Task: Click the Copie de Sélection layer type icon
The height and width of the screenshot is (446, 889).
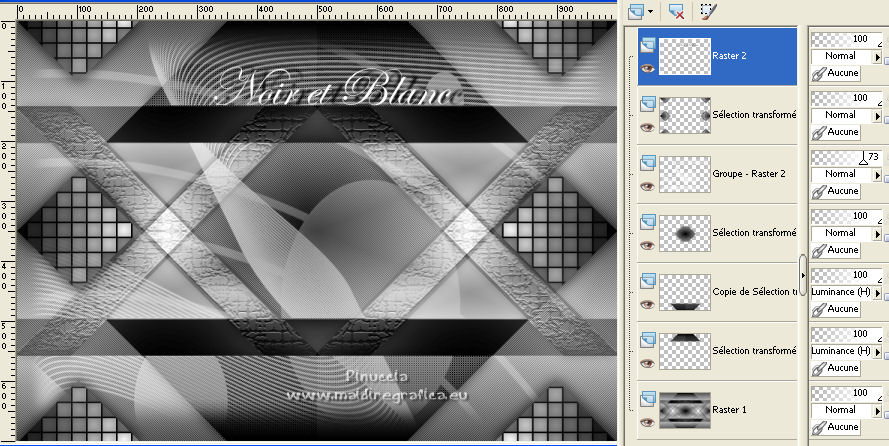Action: point(647,281)
